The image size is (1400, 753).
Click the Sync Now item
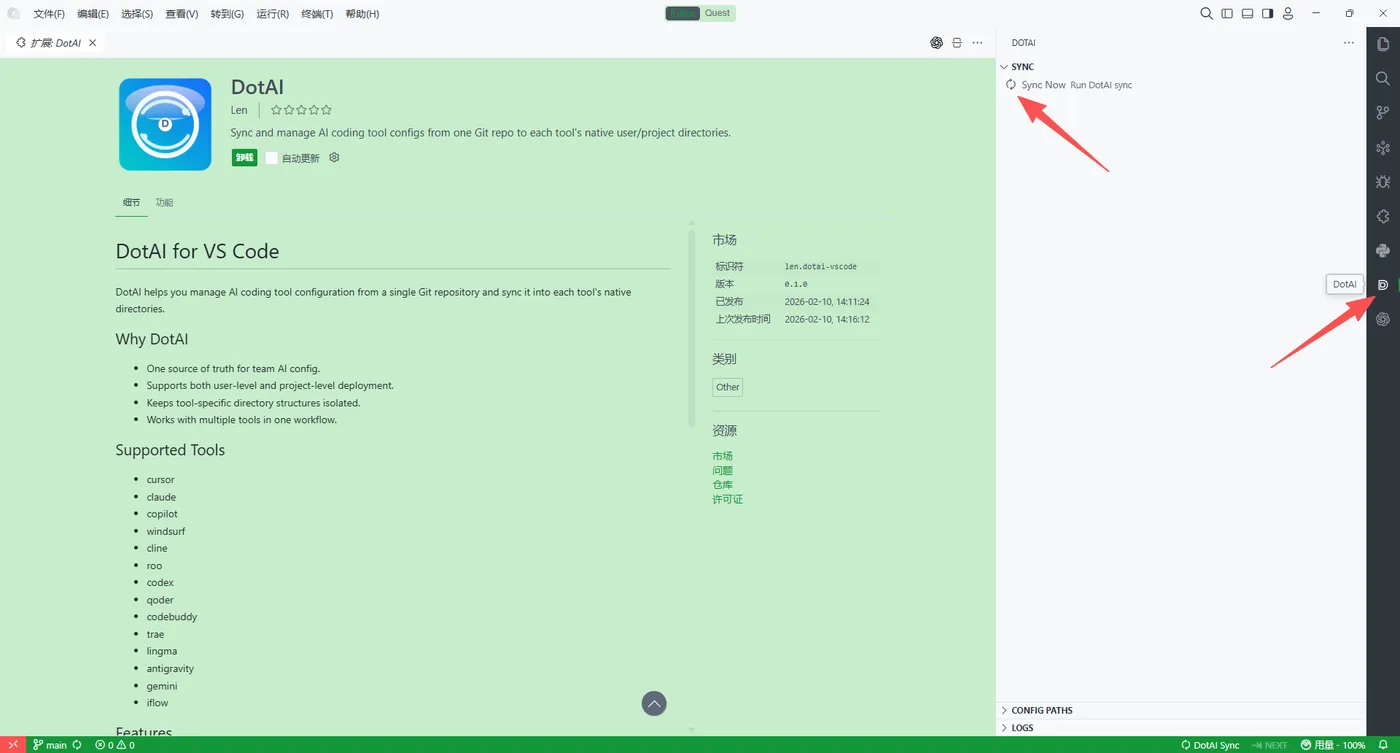[1181, 85]
